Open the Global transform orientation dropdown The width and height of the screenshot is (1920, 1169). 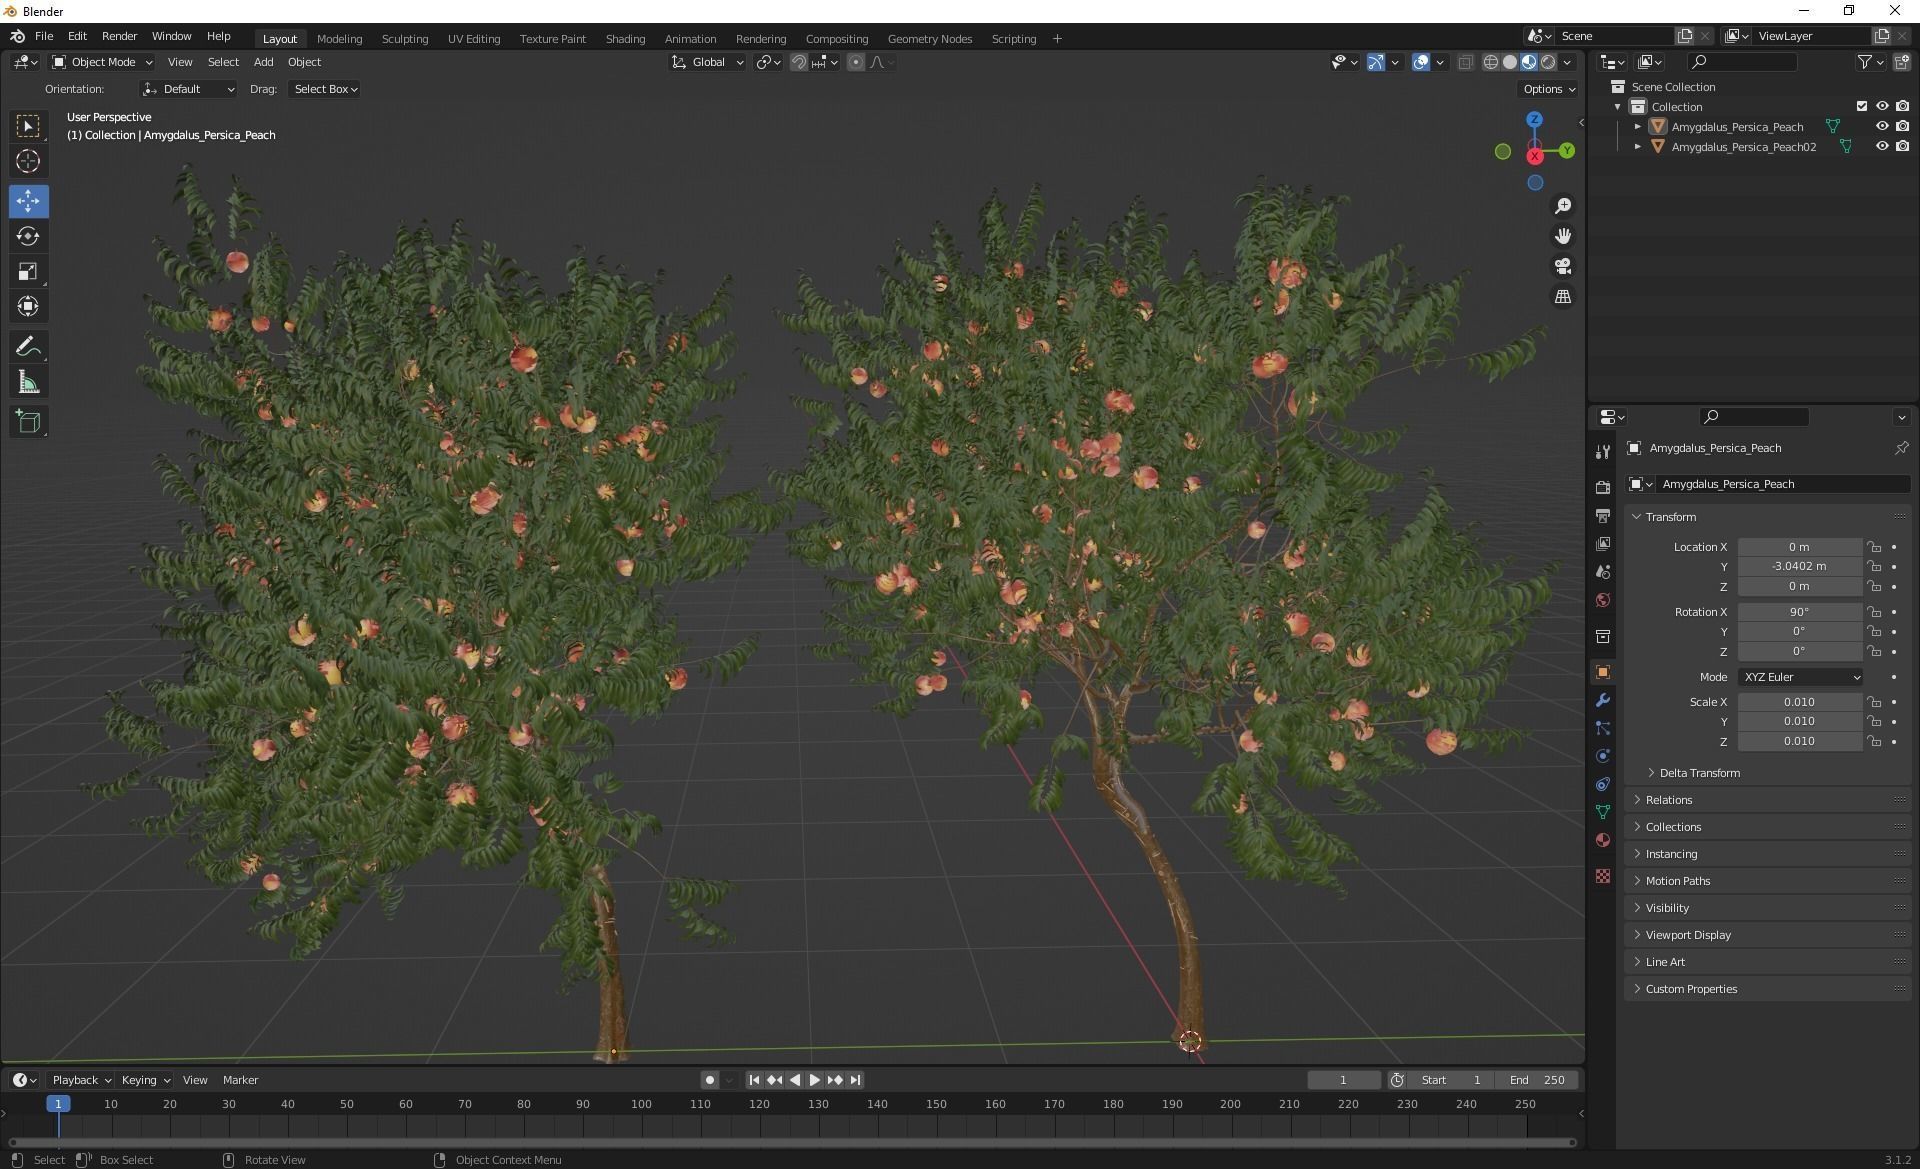tap(708, 62)
